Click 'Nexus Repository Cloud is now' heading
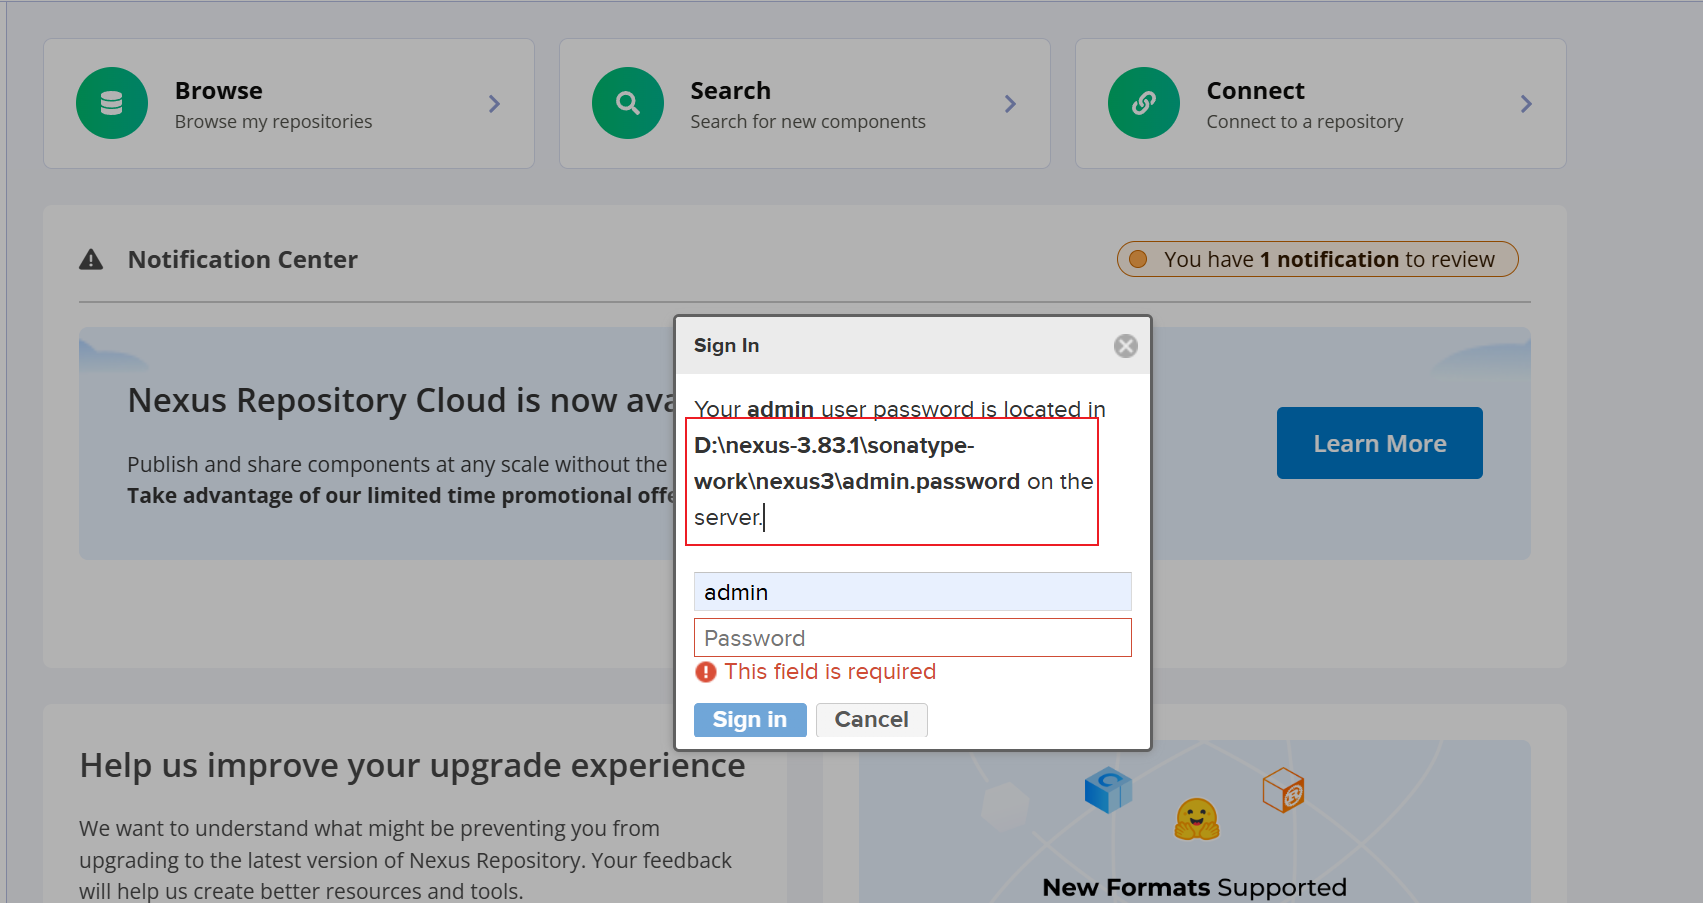 tap(402, 401)
